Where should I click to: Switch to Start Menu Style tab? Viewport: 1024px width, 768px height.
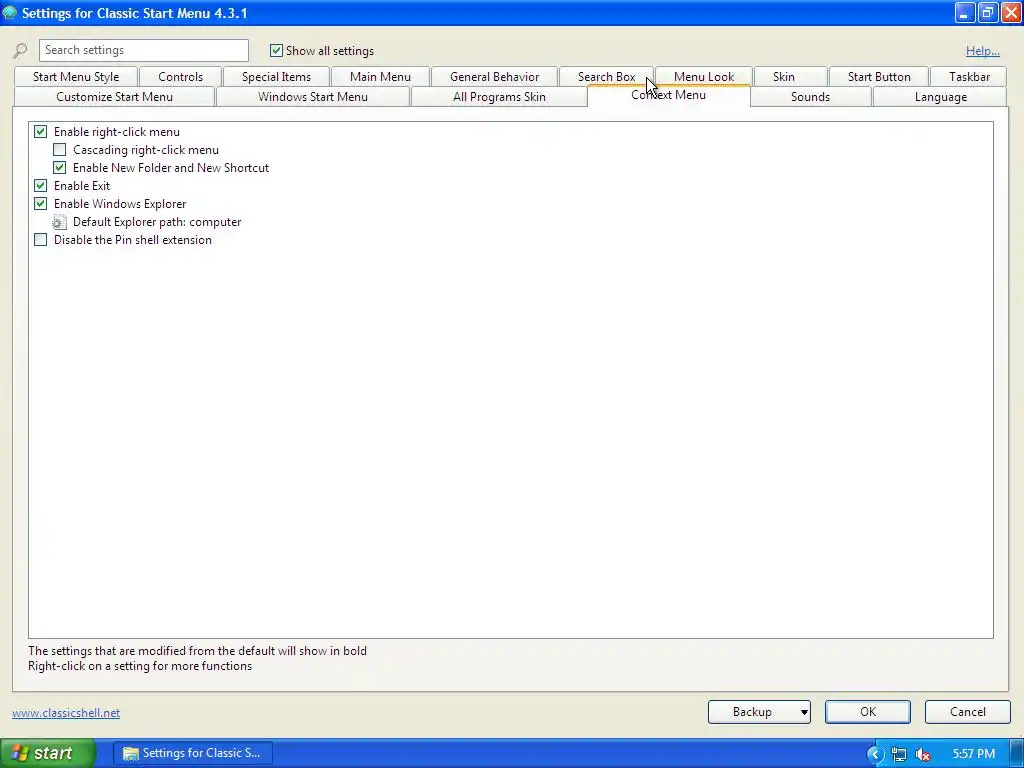(76, 76)
